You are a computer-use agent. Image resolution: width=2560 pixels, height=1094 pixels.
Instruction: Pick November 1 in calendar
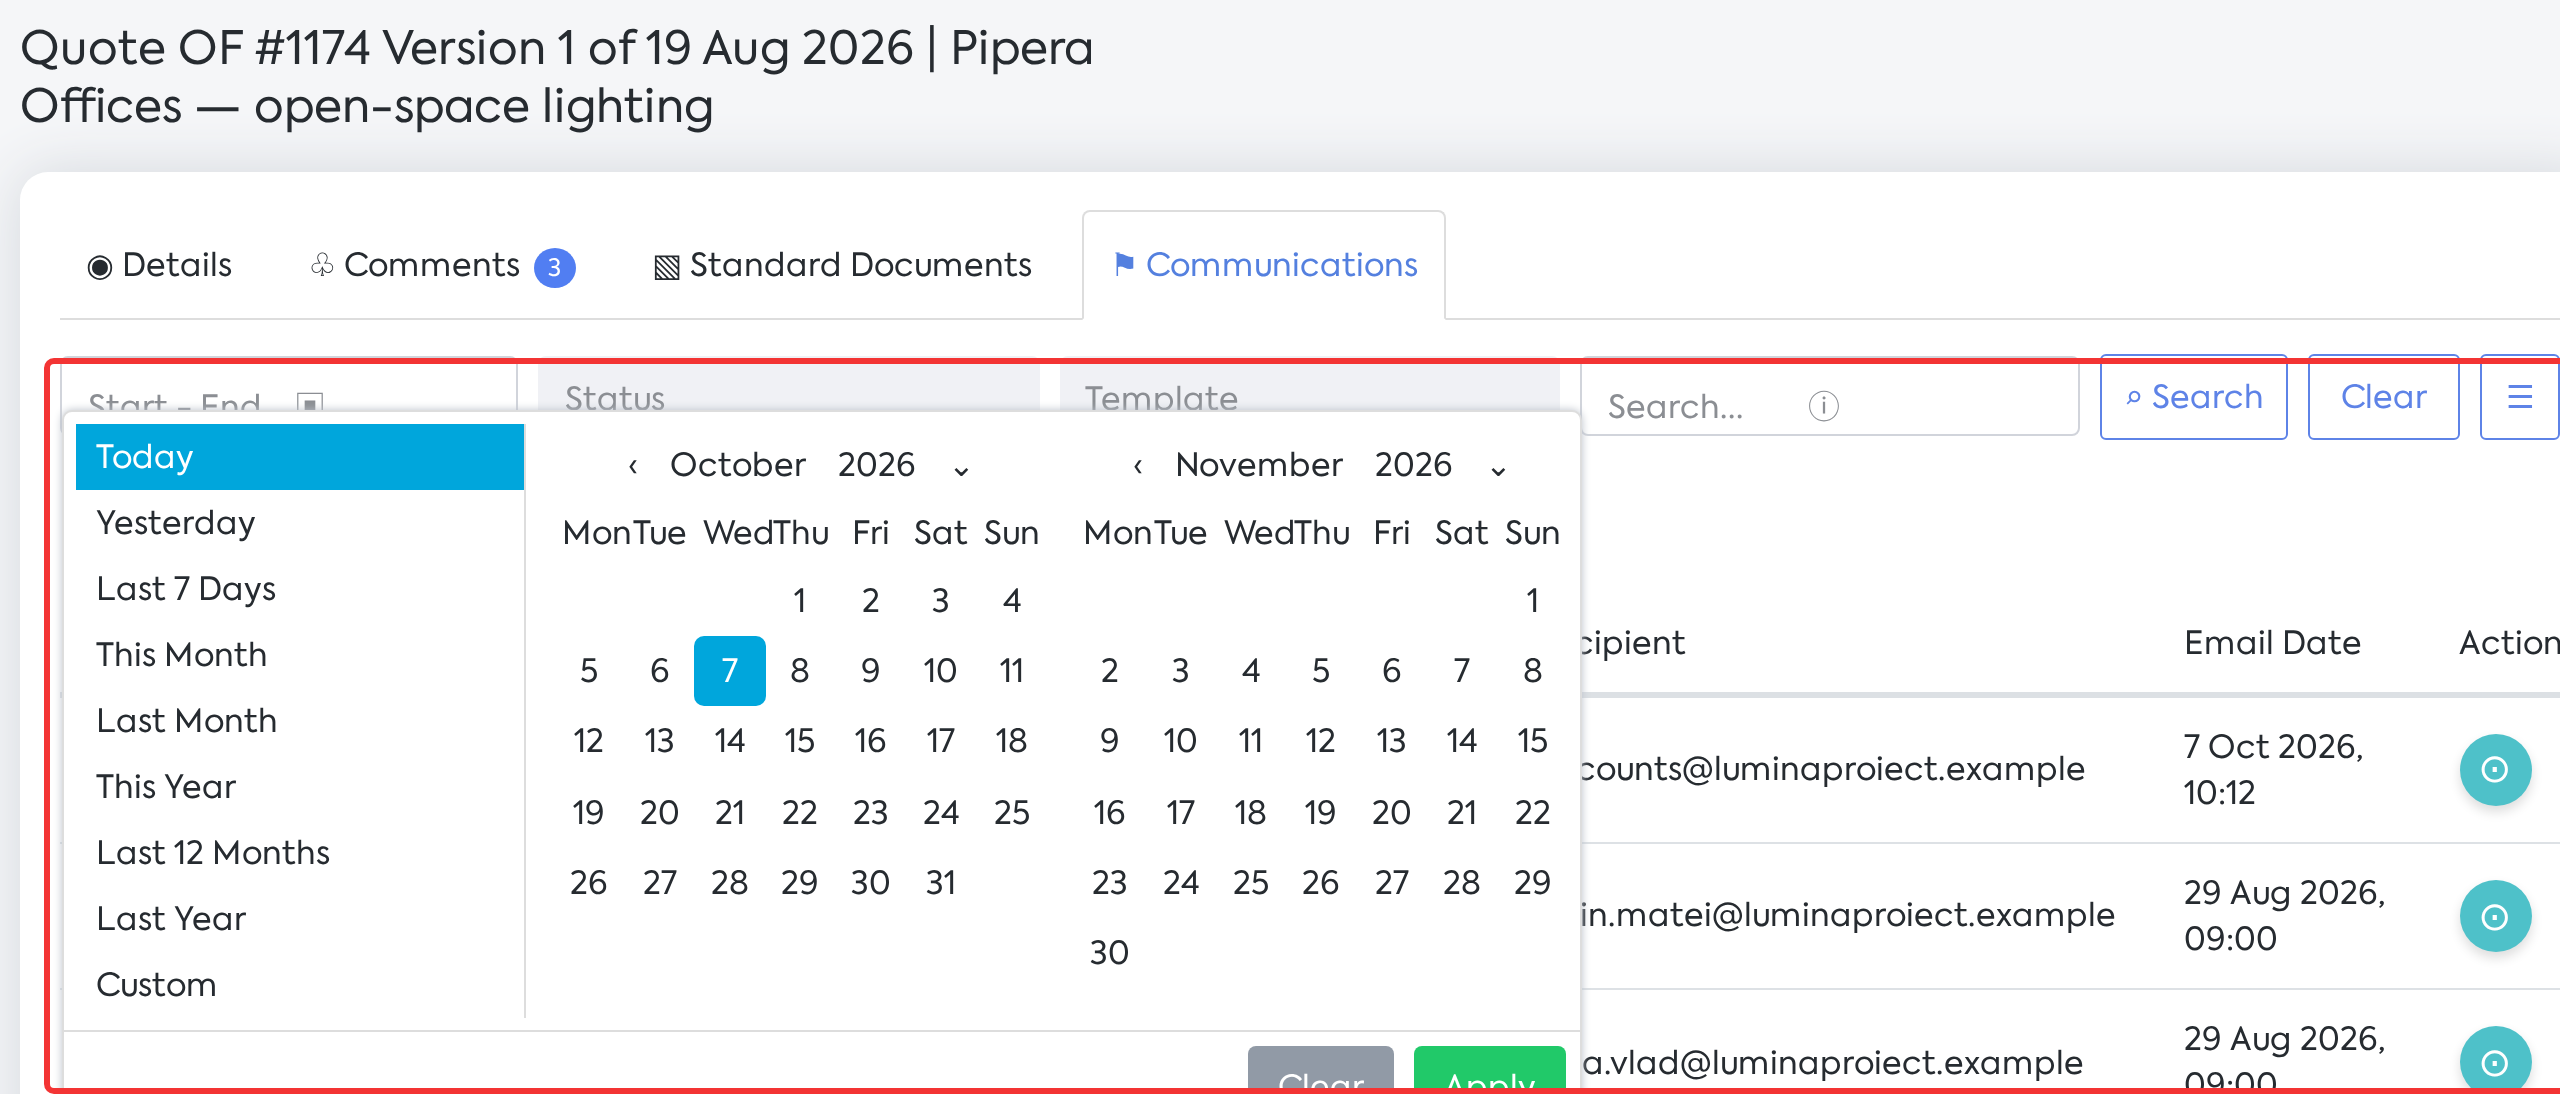click(x=1533, y=601)
